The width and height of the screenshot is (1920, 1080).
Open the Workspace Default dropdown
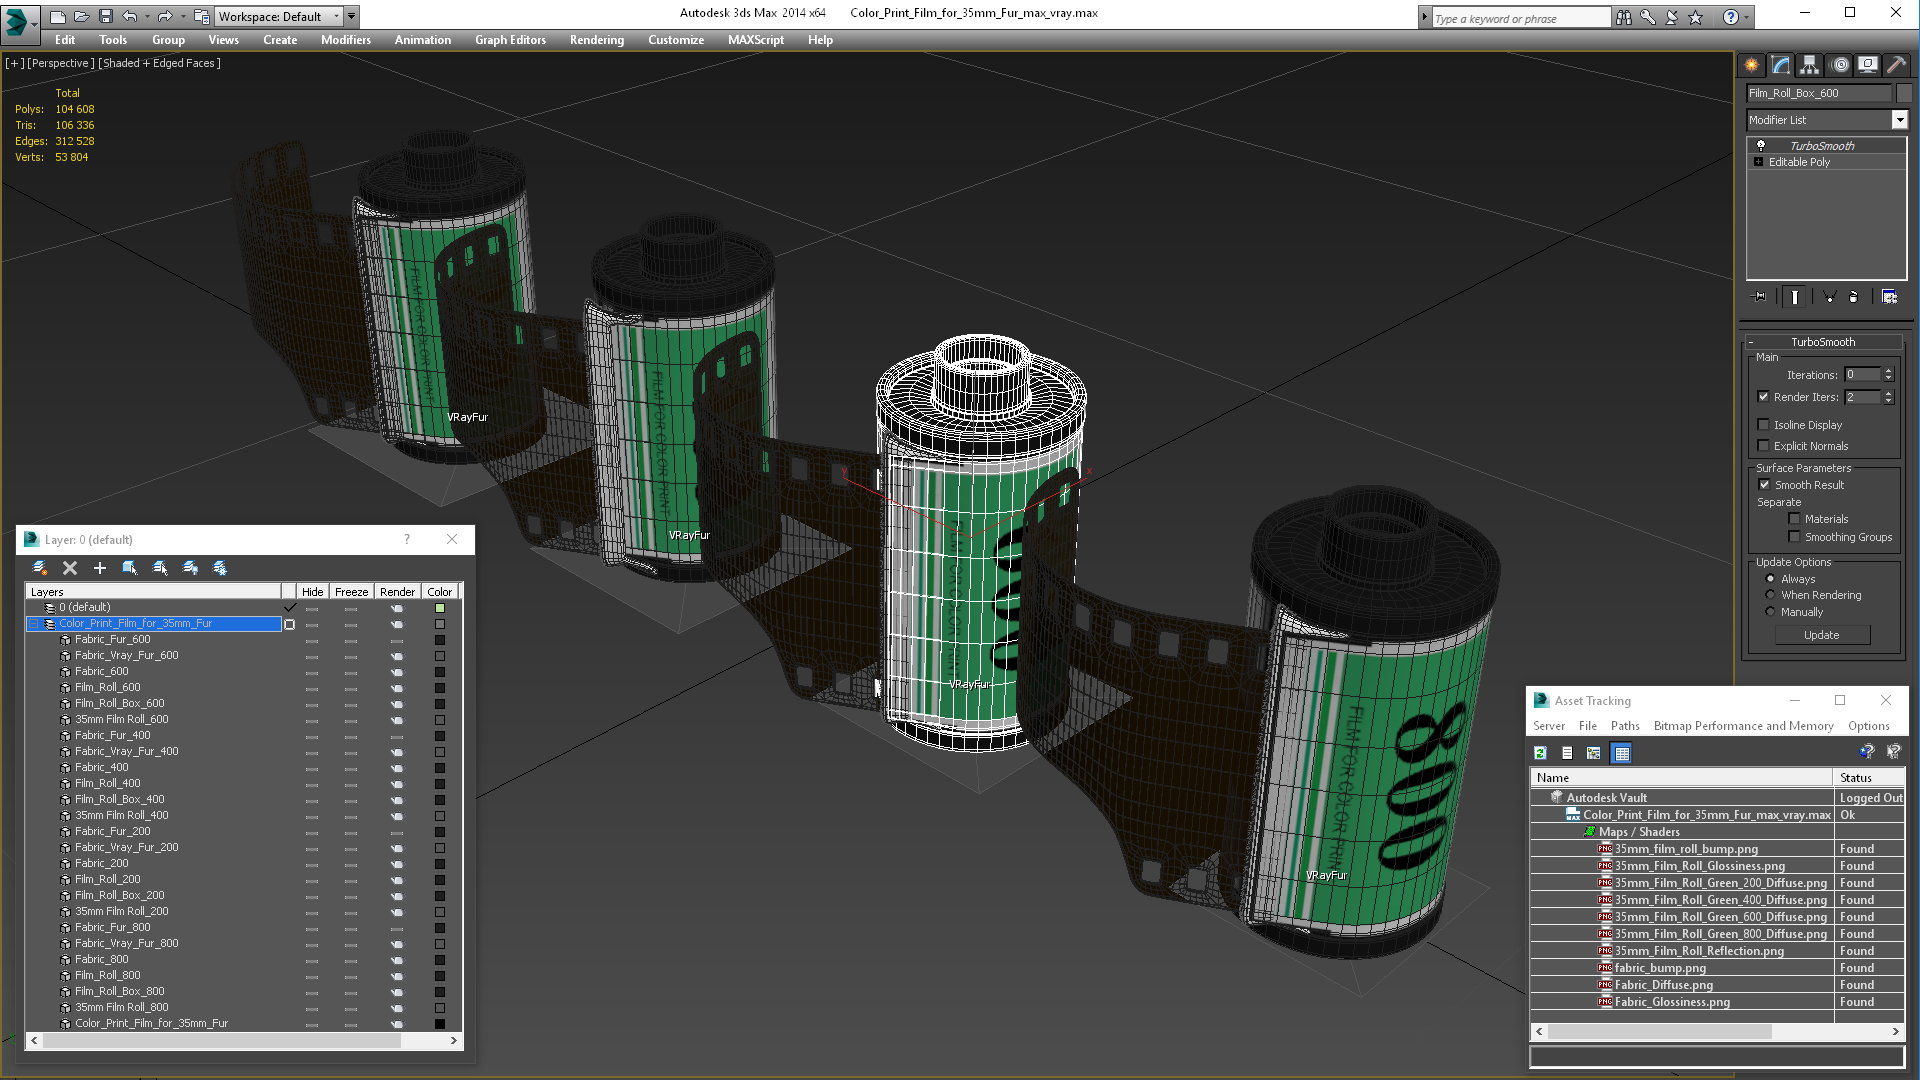click(x=336, y=17)
